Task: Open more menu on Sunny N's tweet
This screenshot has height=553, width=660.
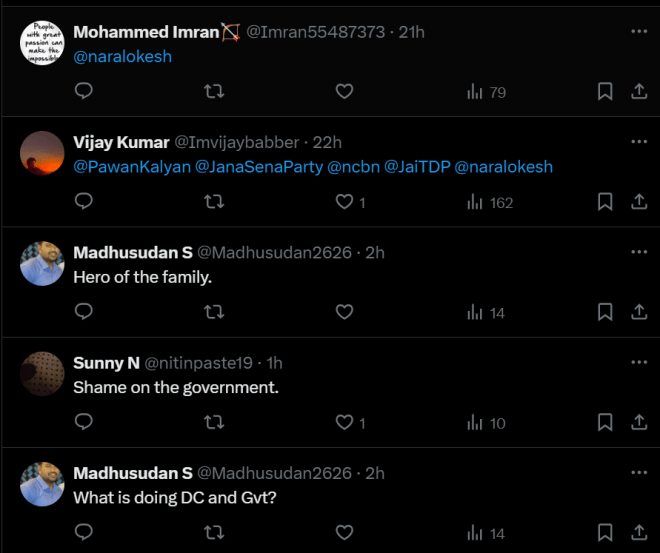Action: [639, 362]
